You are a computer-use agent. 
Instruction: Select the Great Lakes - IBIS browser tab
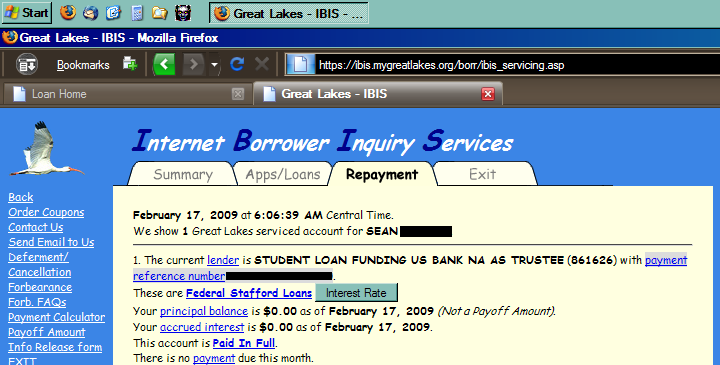(377, 94)
